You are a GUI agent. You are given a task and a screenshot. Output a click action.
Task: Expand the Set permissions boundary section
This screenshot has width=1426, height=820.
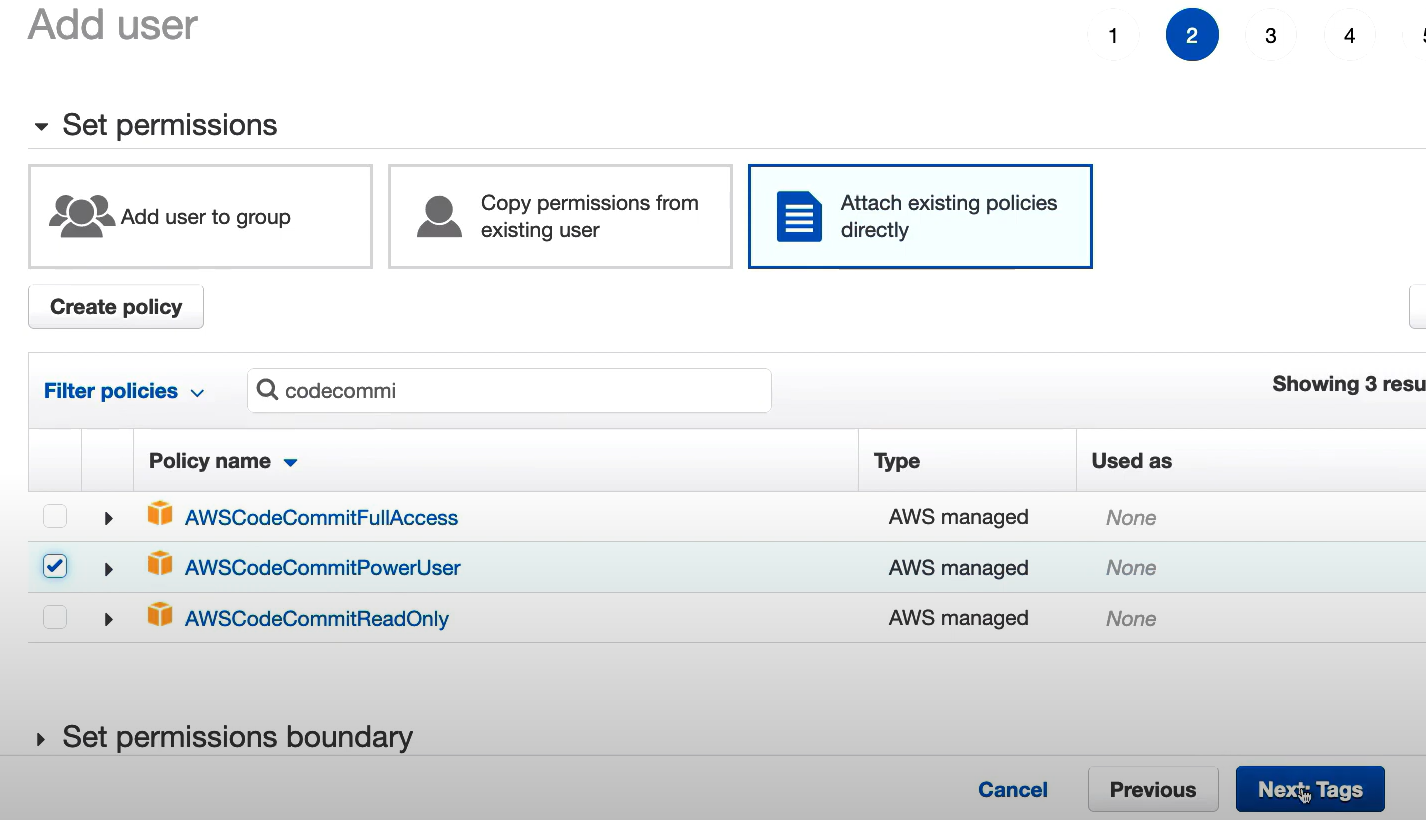coord(41,740)
